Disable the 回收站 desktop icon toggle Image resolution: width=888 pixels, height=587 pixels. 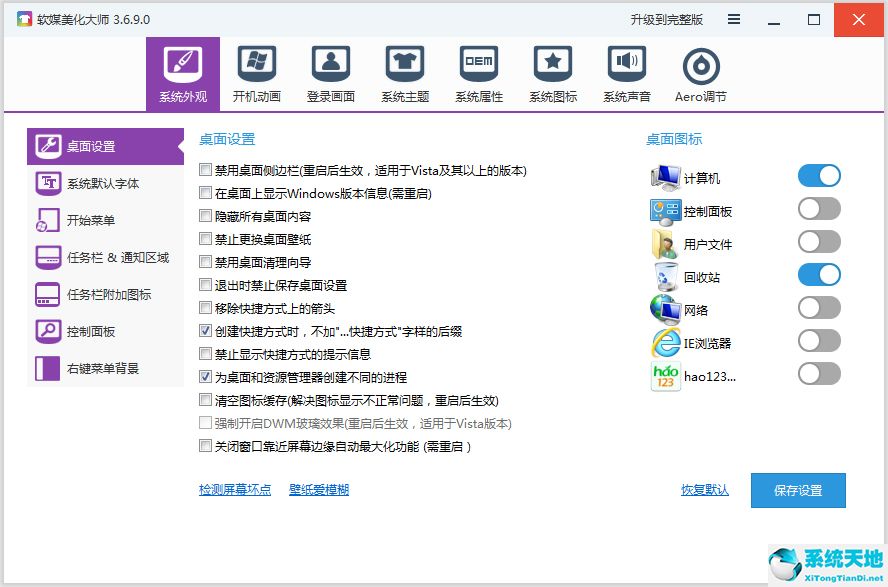click(819, 275)
